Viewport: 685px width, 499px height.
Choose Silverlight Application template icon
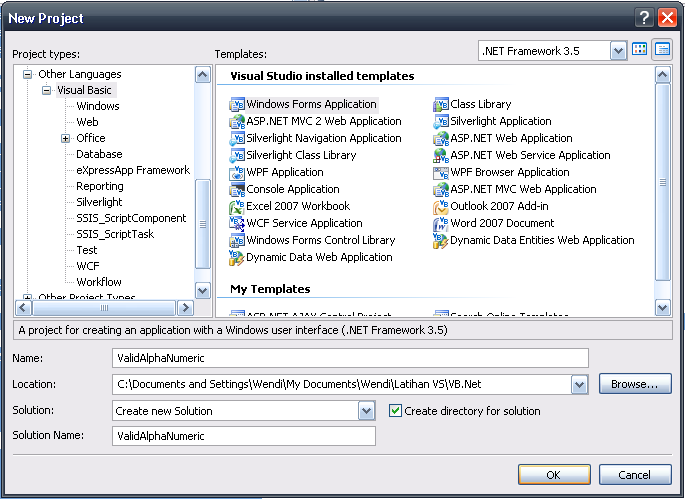click(x=441, y=121)
